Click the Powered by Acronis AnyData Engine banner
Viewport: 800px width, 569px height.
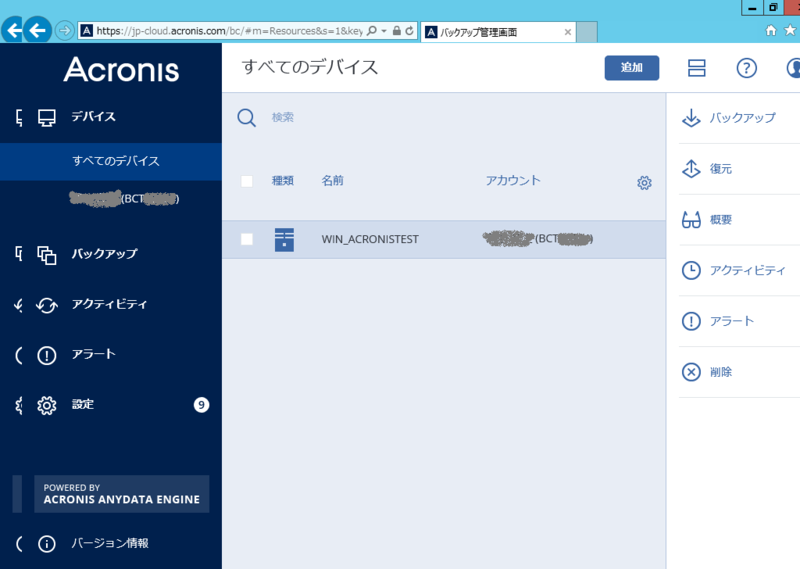click(x=121, y=494)
